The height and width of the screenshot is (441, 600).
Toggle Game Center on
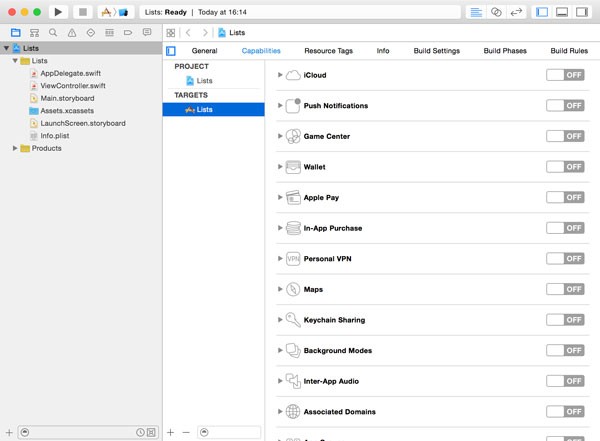tap(565, 136)
